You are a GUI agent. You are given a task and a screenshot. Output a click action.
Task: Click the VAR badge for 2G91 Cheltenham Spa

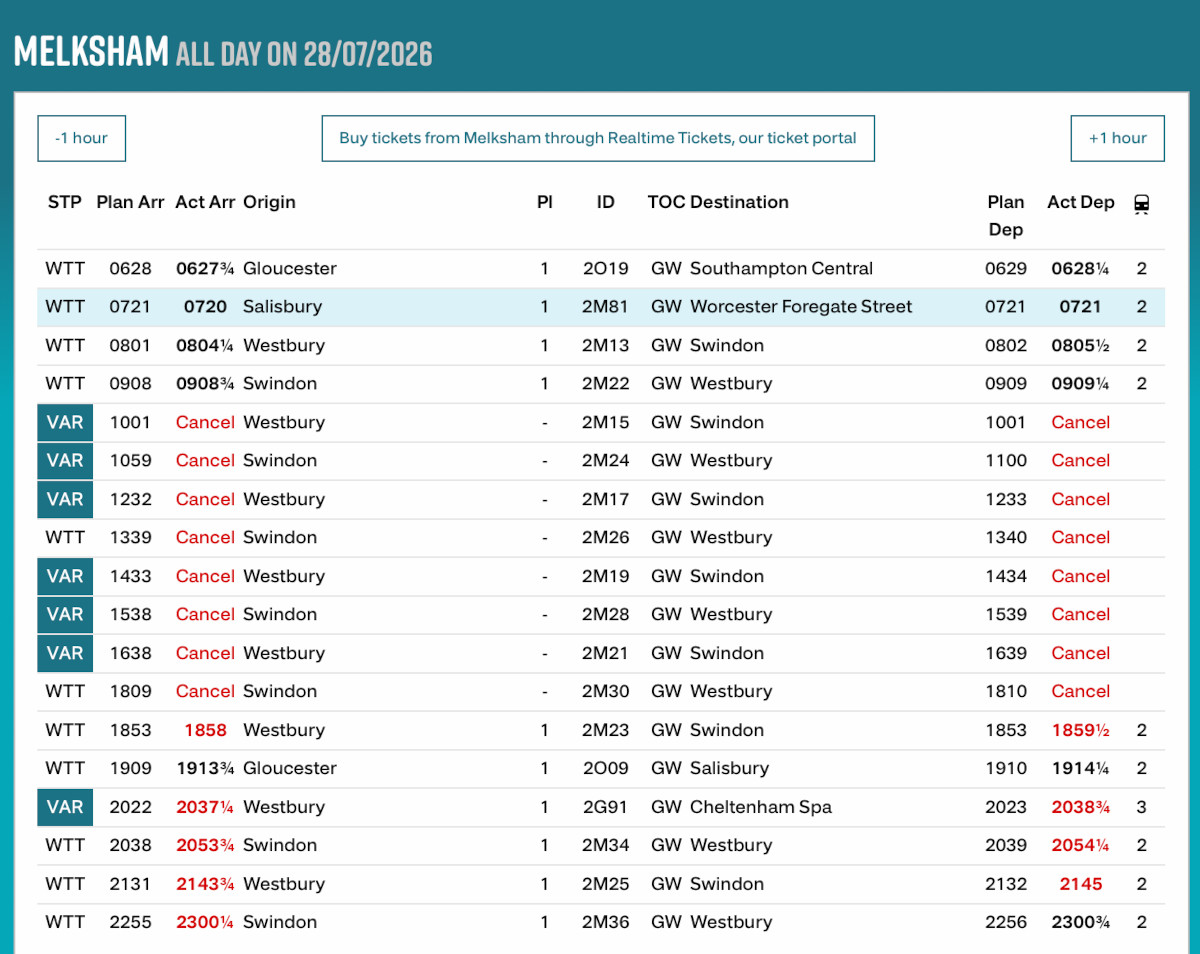[x=65, y=807]
